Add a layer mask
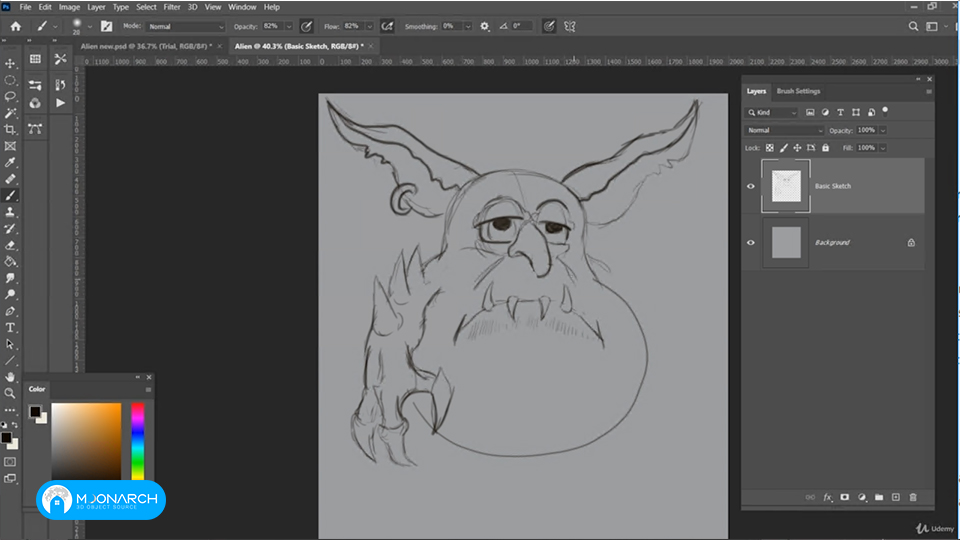The image size is (960, 540). point(845,497)
